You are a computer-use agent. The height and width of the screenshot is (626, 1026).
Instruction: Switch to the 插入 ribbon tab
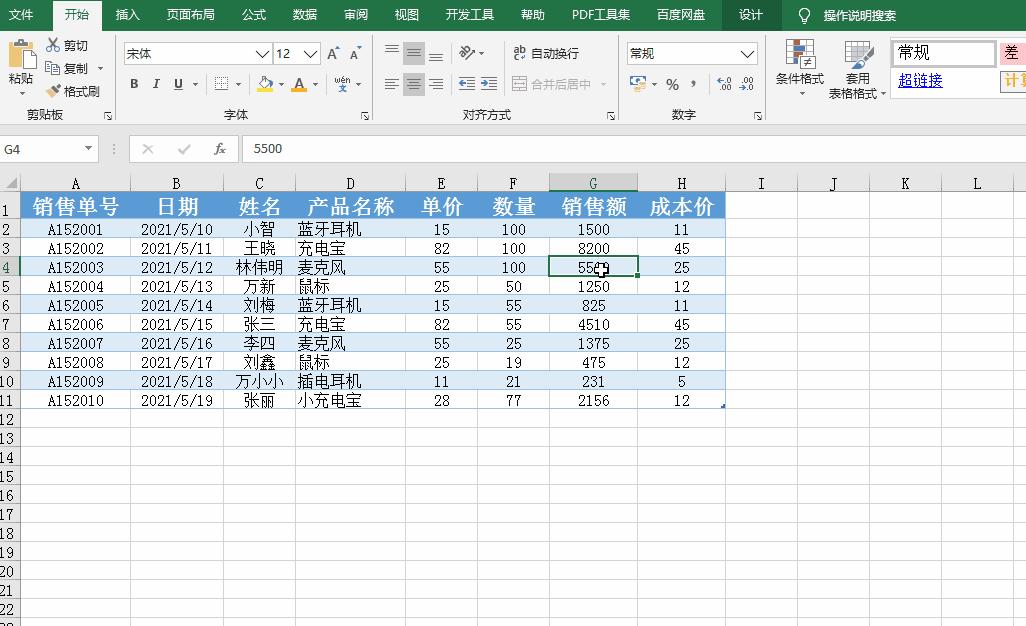126,16
